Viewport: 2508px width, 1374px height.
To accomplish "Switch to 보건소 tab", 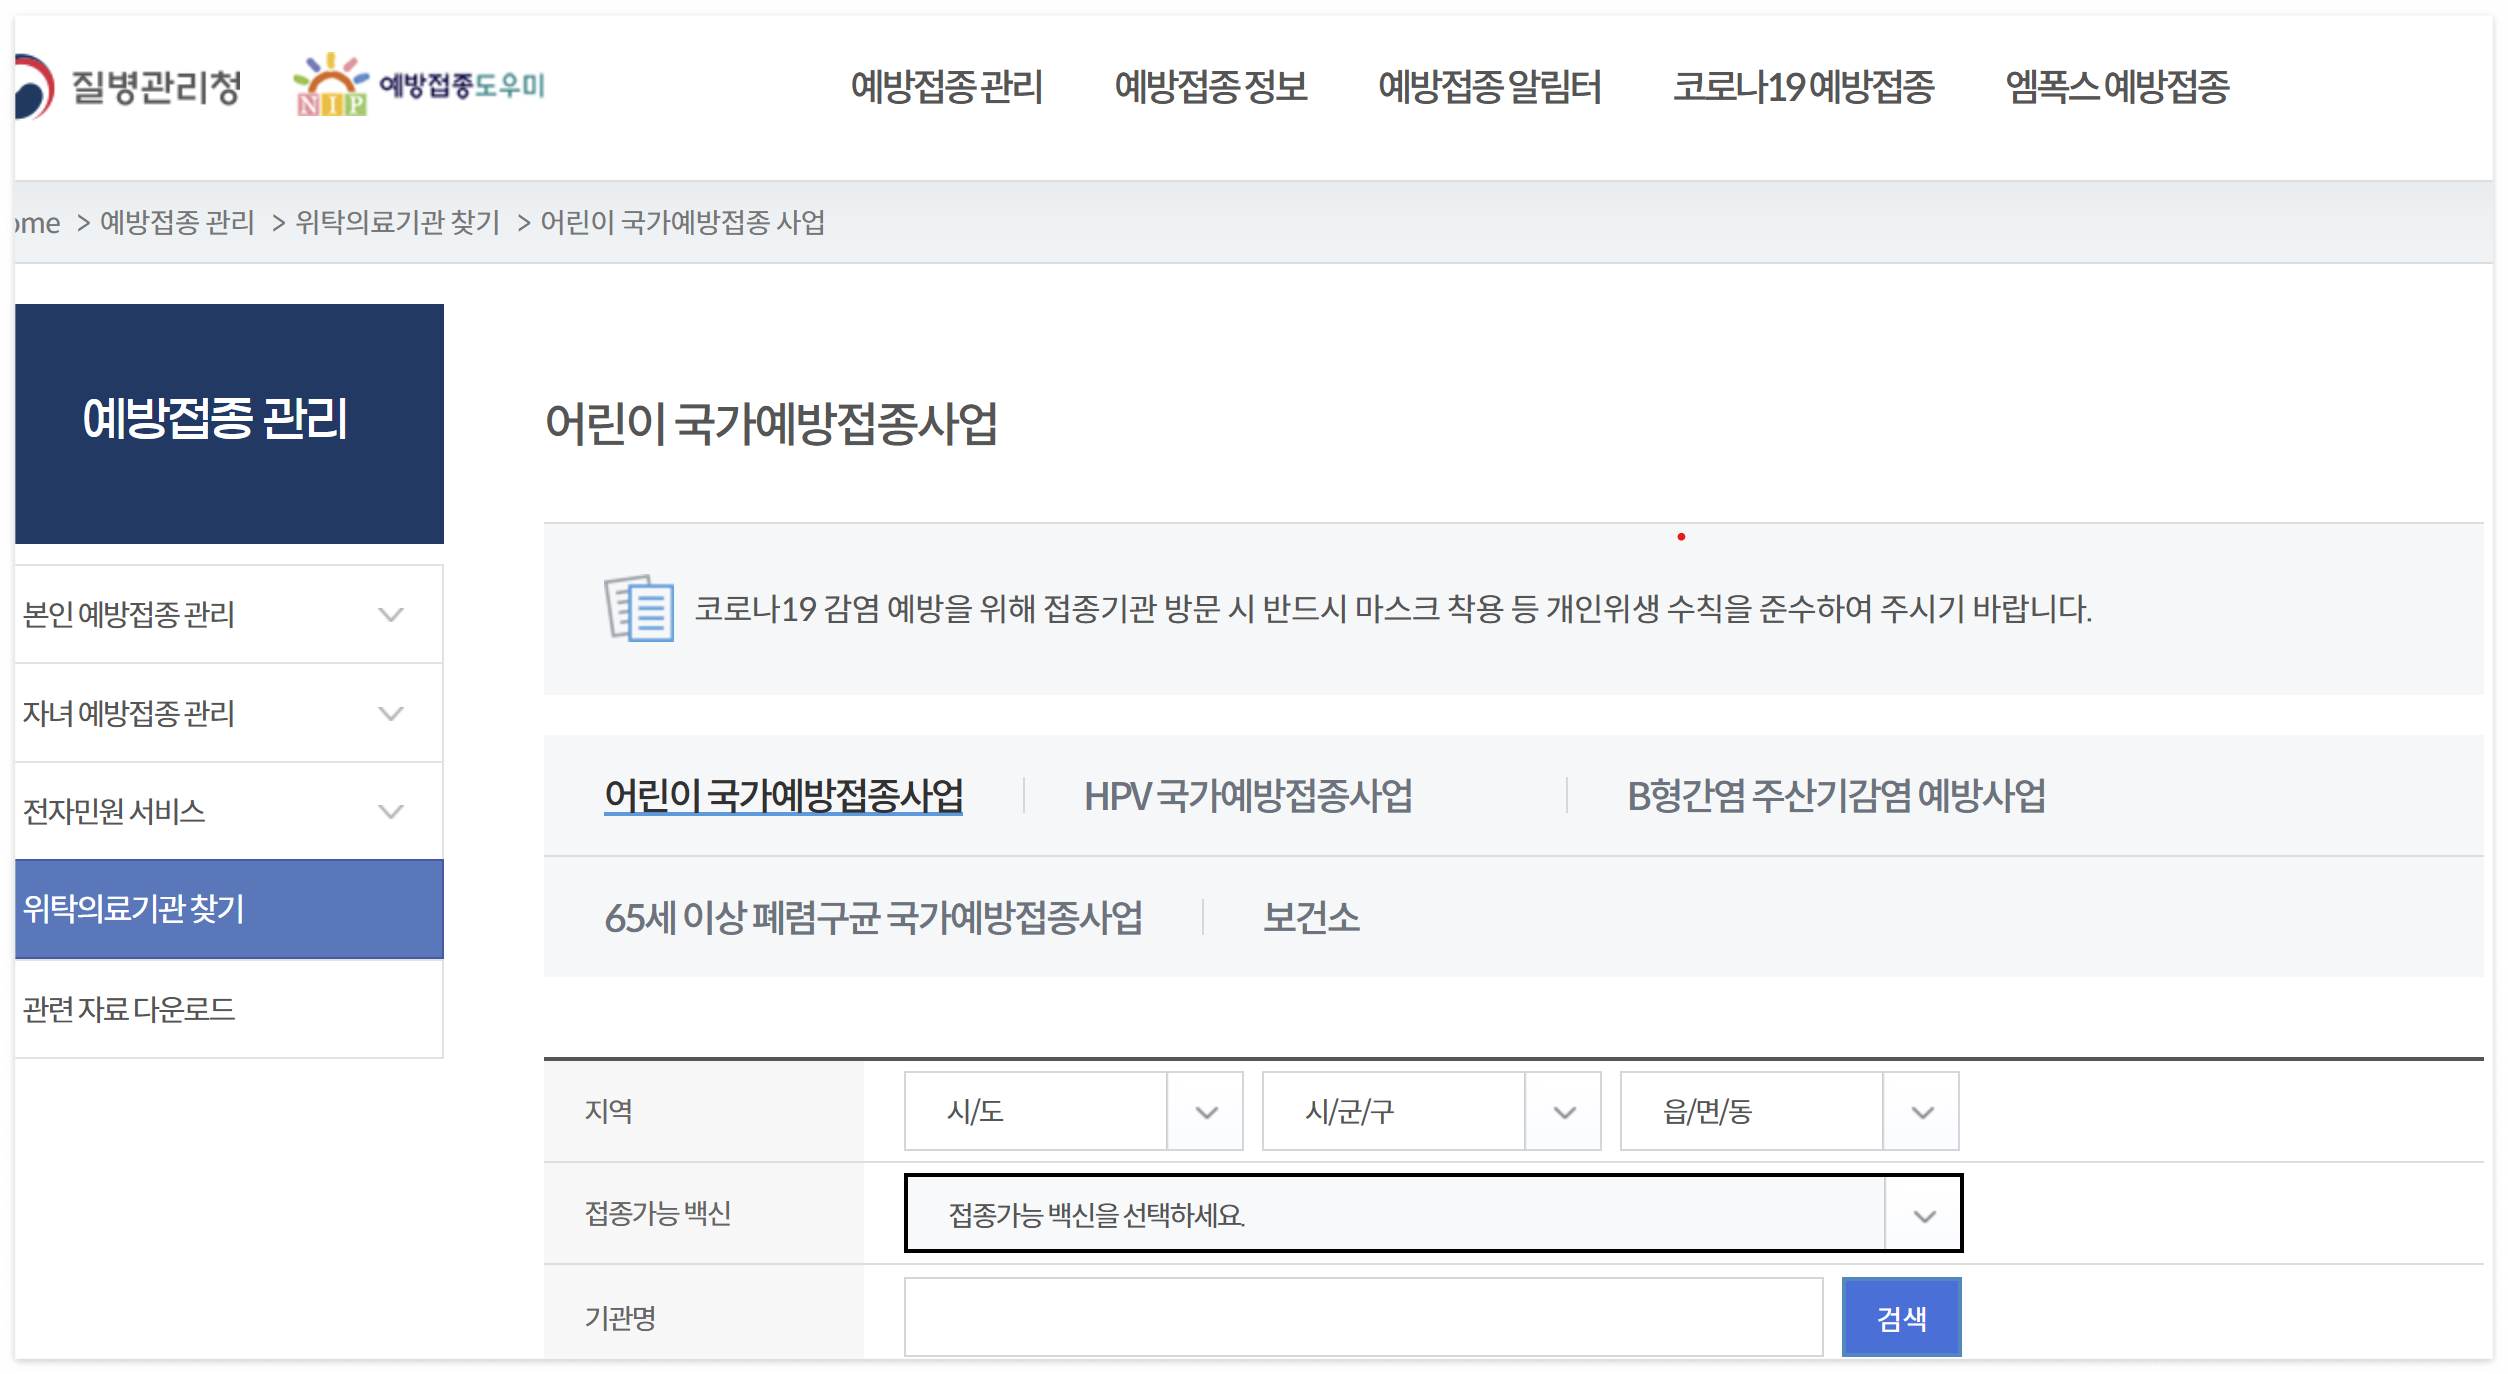I will [x=1311, y=917].
